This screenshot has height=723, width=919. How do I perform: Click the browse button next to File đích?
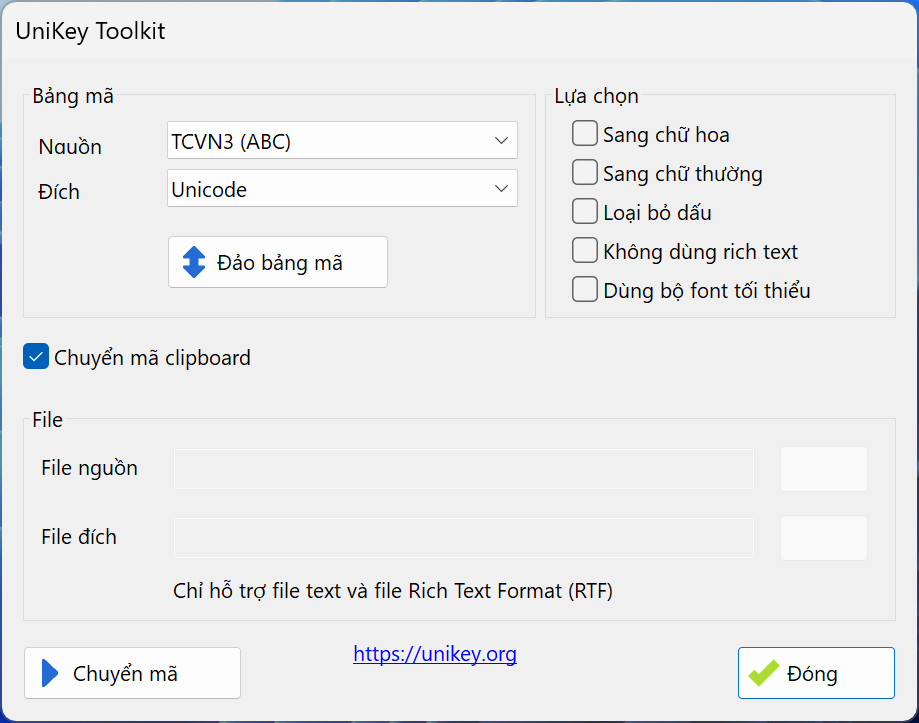823,537
